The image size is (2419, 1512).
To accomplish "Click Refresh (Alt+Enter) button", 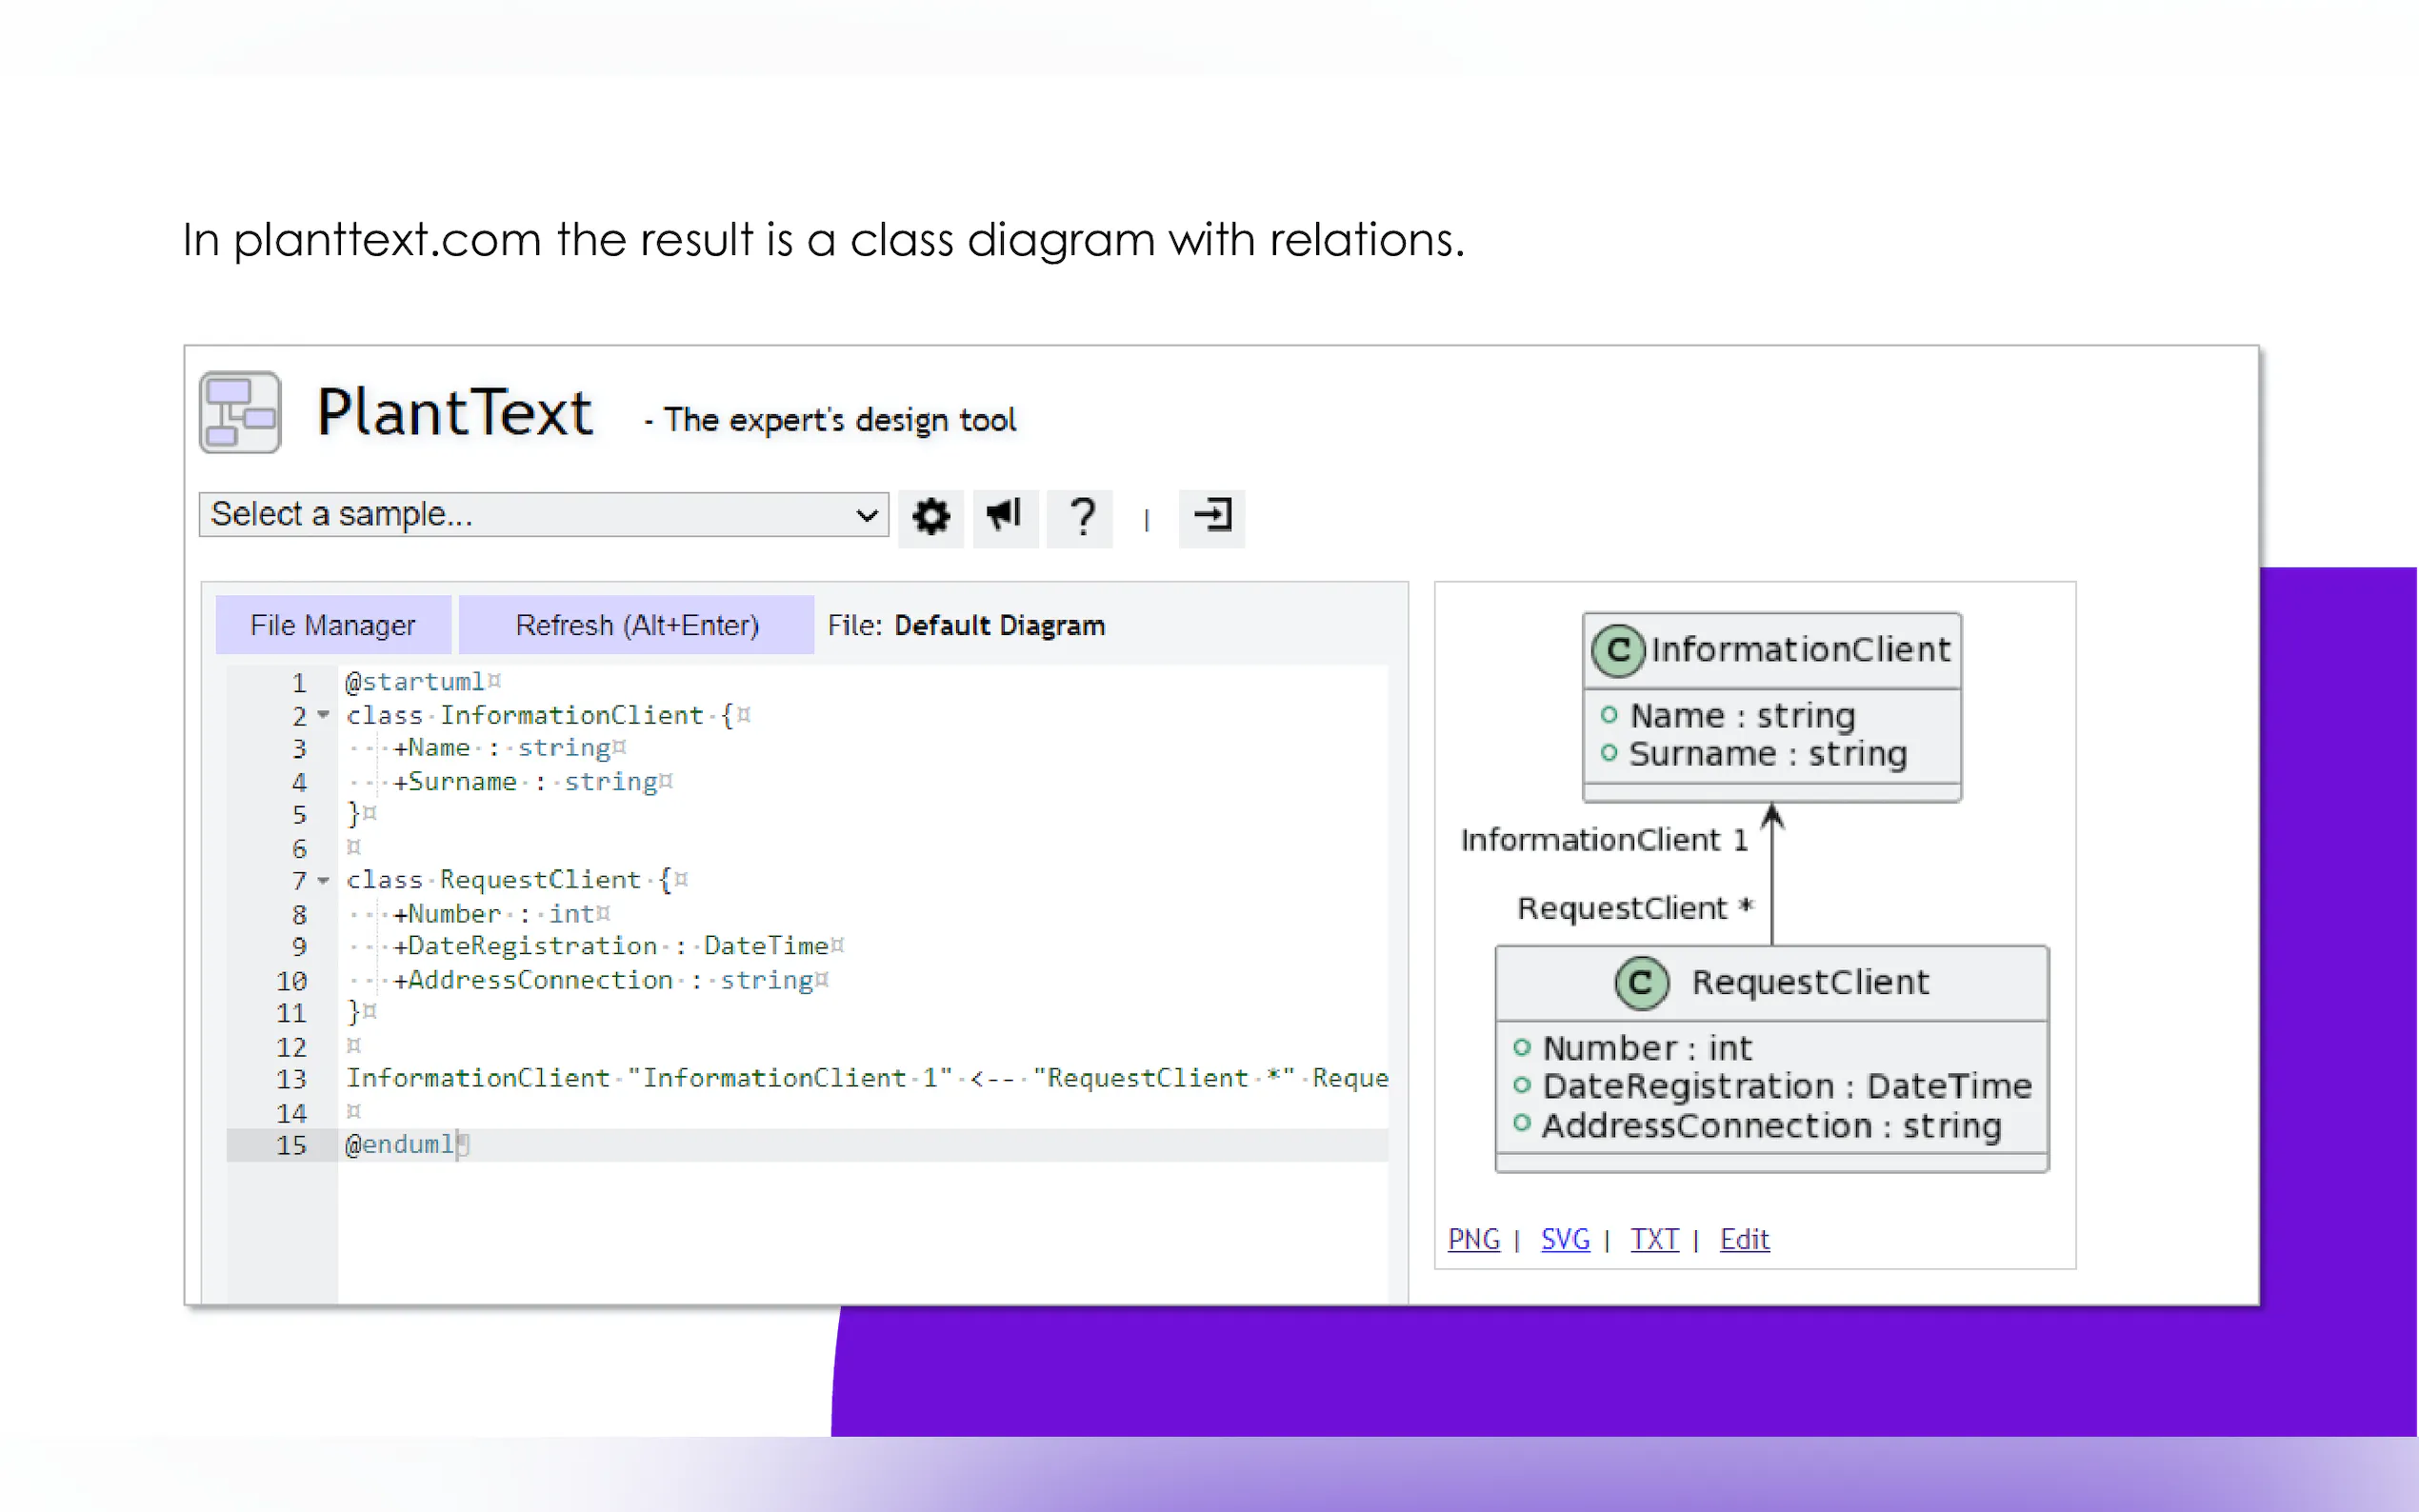I will click(x=637, y=625).
